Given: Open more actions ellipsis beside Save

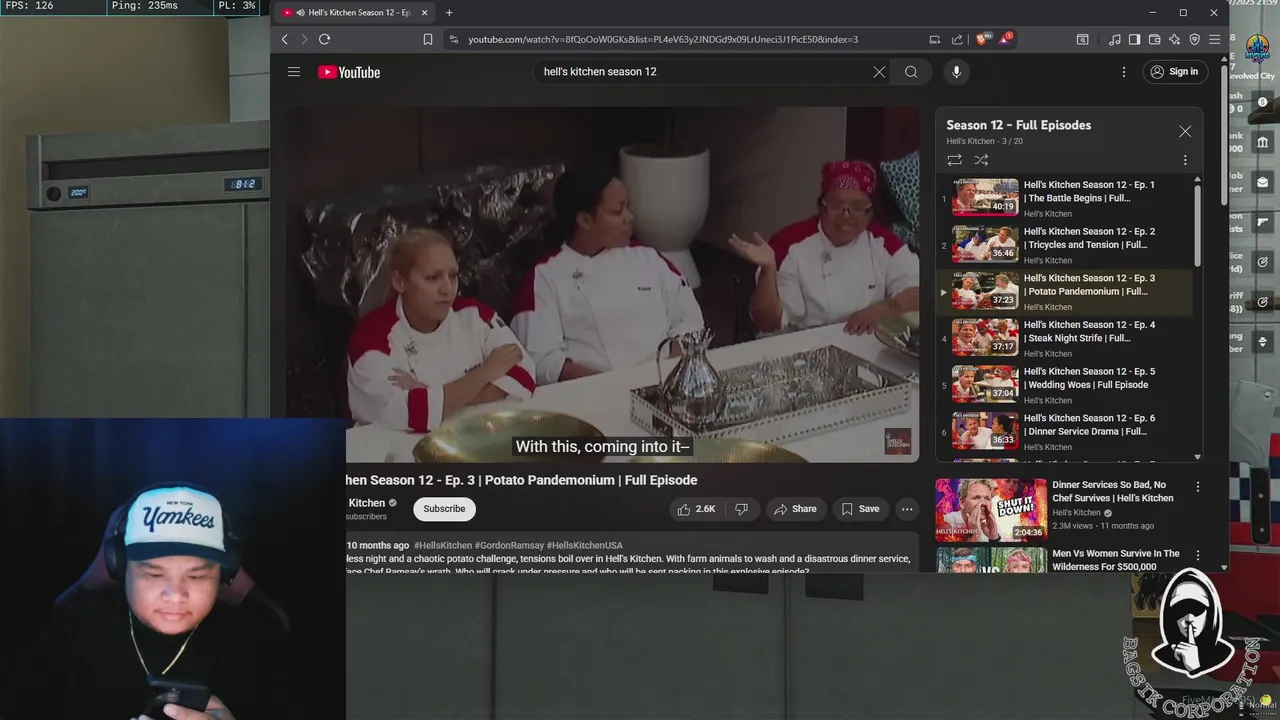Looking at the screenshot, I should point(907,509).
